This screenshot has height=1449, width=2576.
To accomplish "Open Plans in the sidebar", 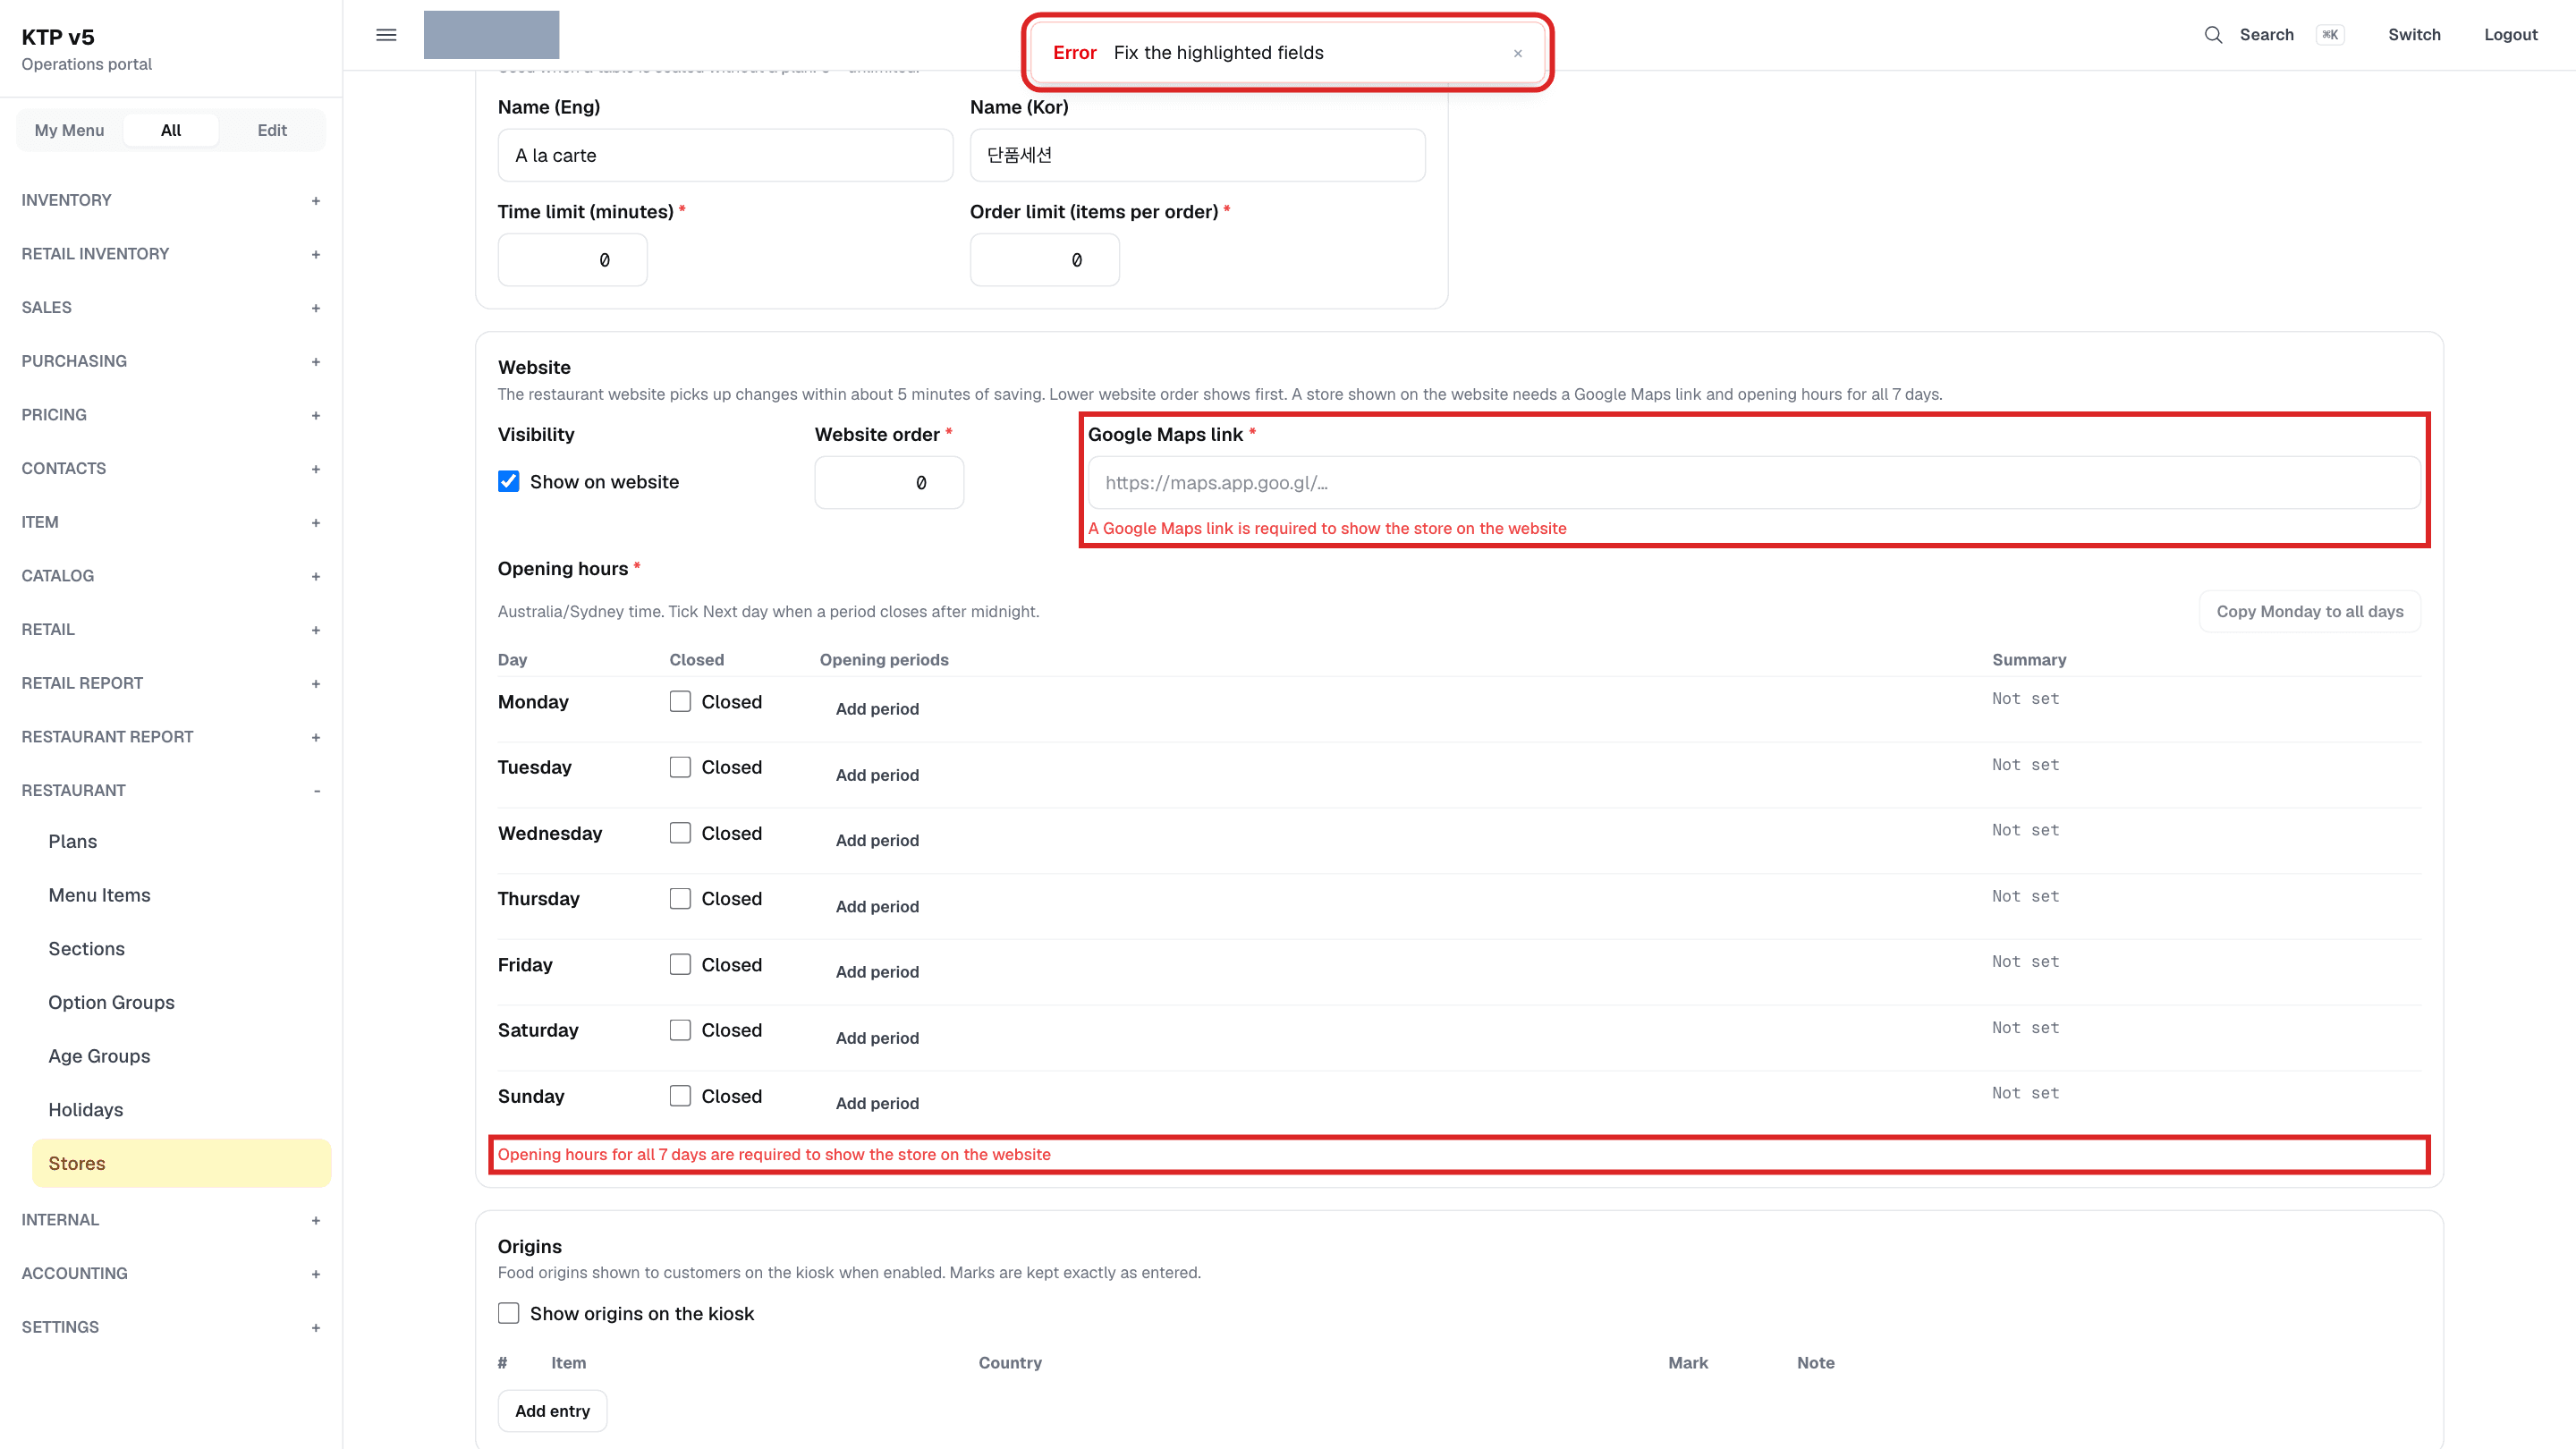I will coord(73,841).
